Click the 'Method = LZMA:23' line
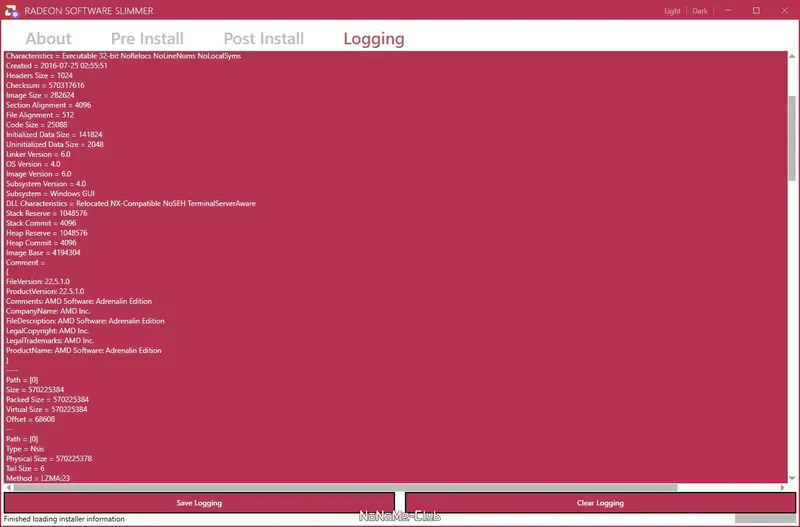Image resolution: width=800 pixels, height=527 pixels. coord(38,478)
